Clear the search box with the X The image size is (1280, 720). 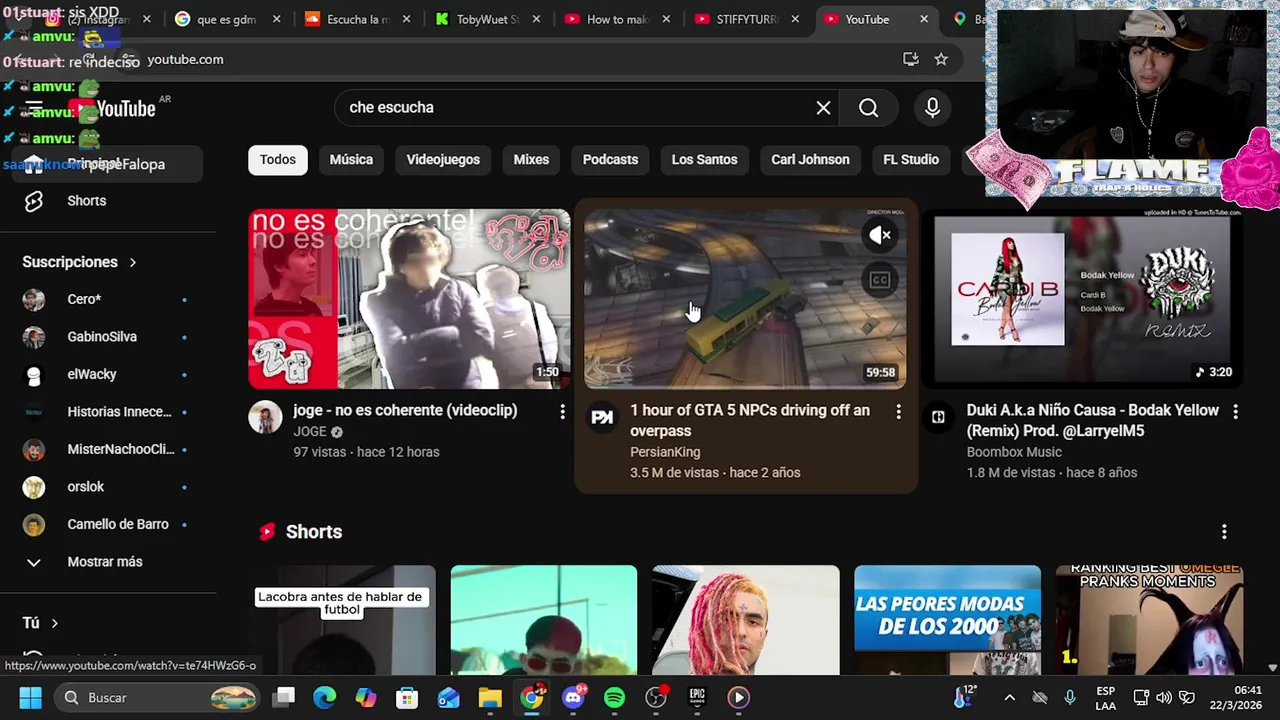823,108
